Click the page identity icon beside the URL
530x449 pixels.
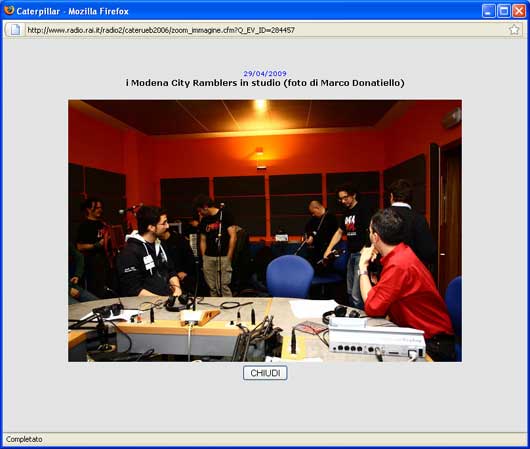[x=15, y=30]
